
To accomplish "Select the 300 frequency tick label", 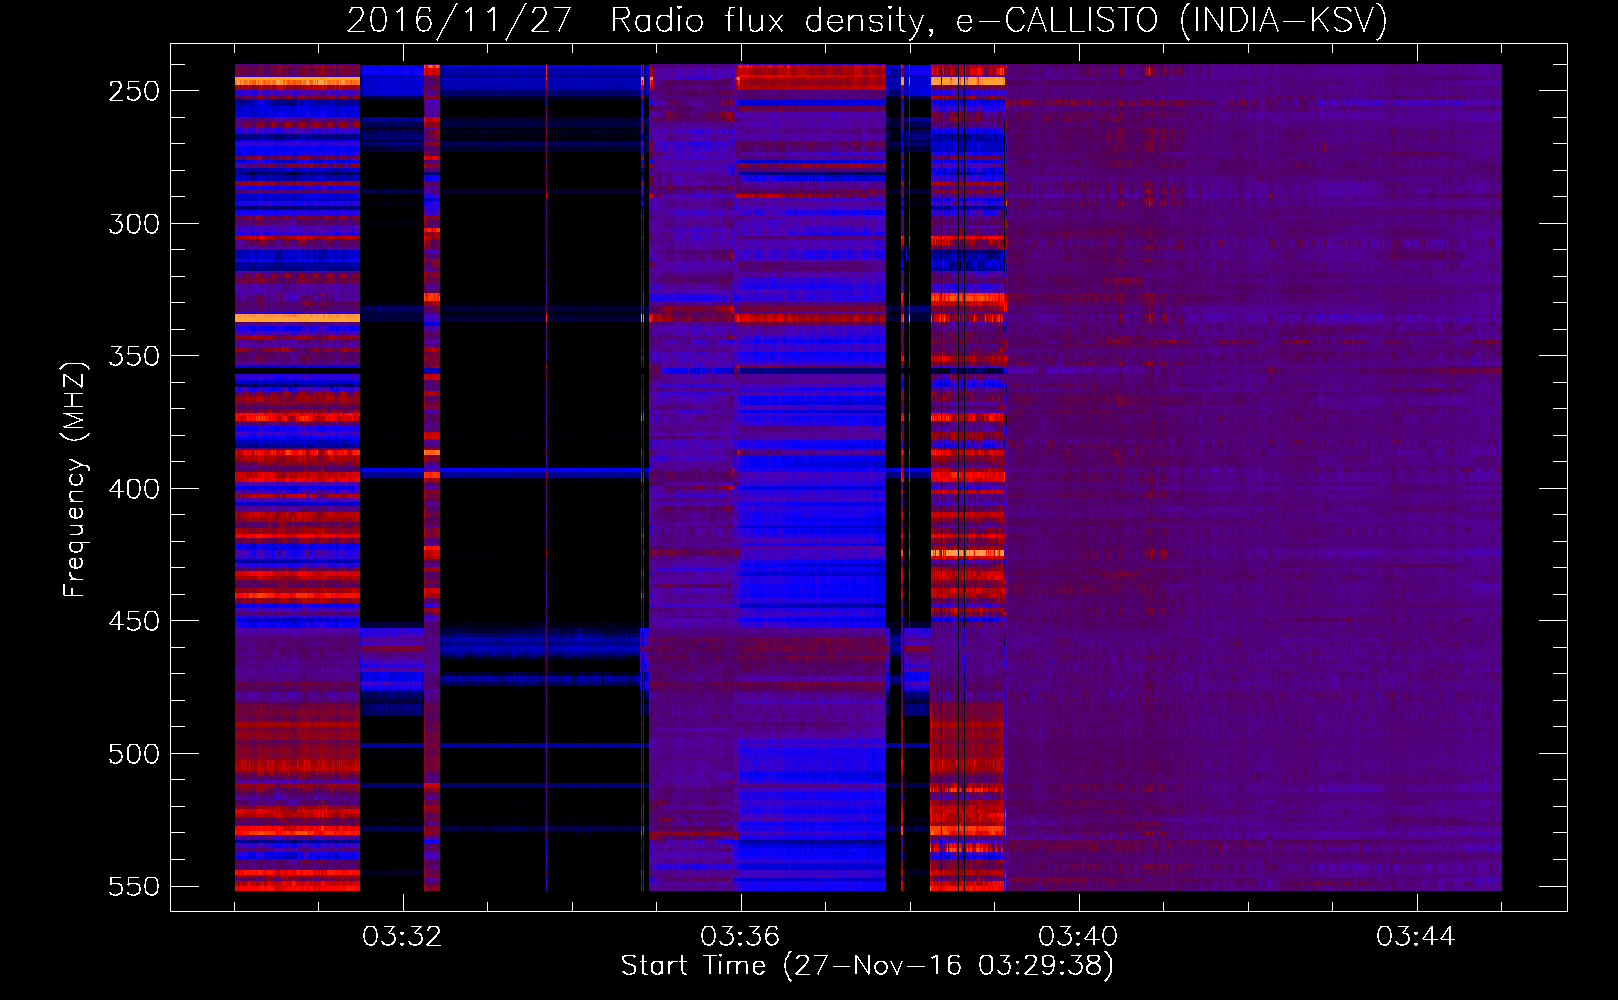I will (x=134, y=224).
